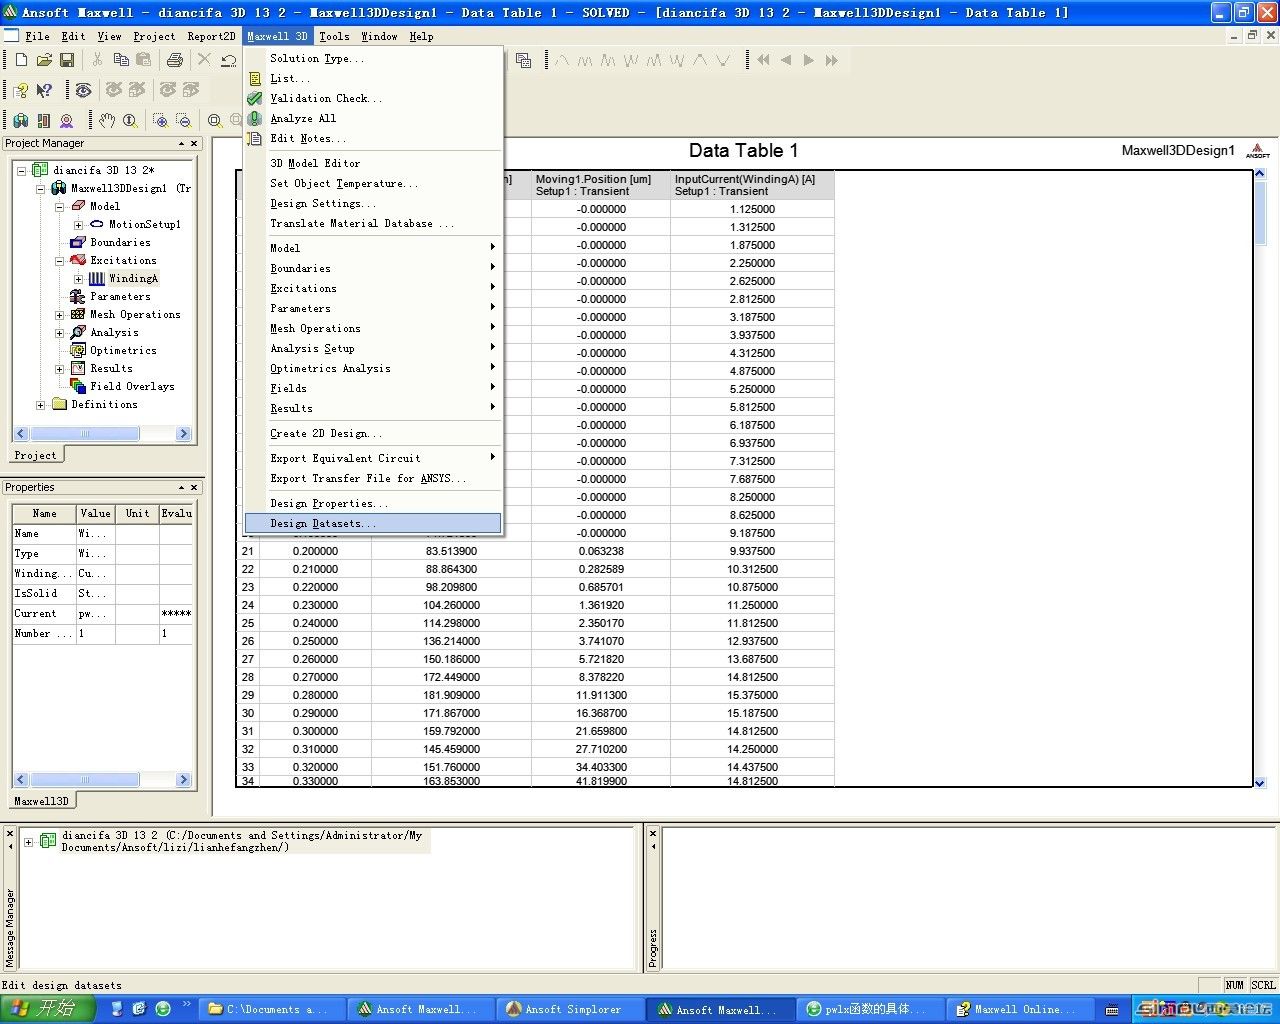This screenshot has height=1024, width=1280.
Task: Click the Value column header in Properties
Action: pyautogui.click(x=96, y=513)
